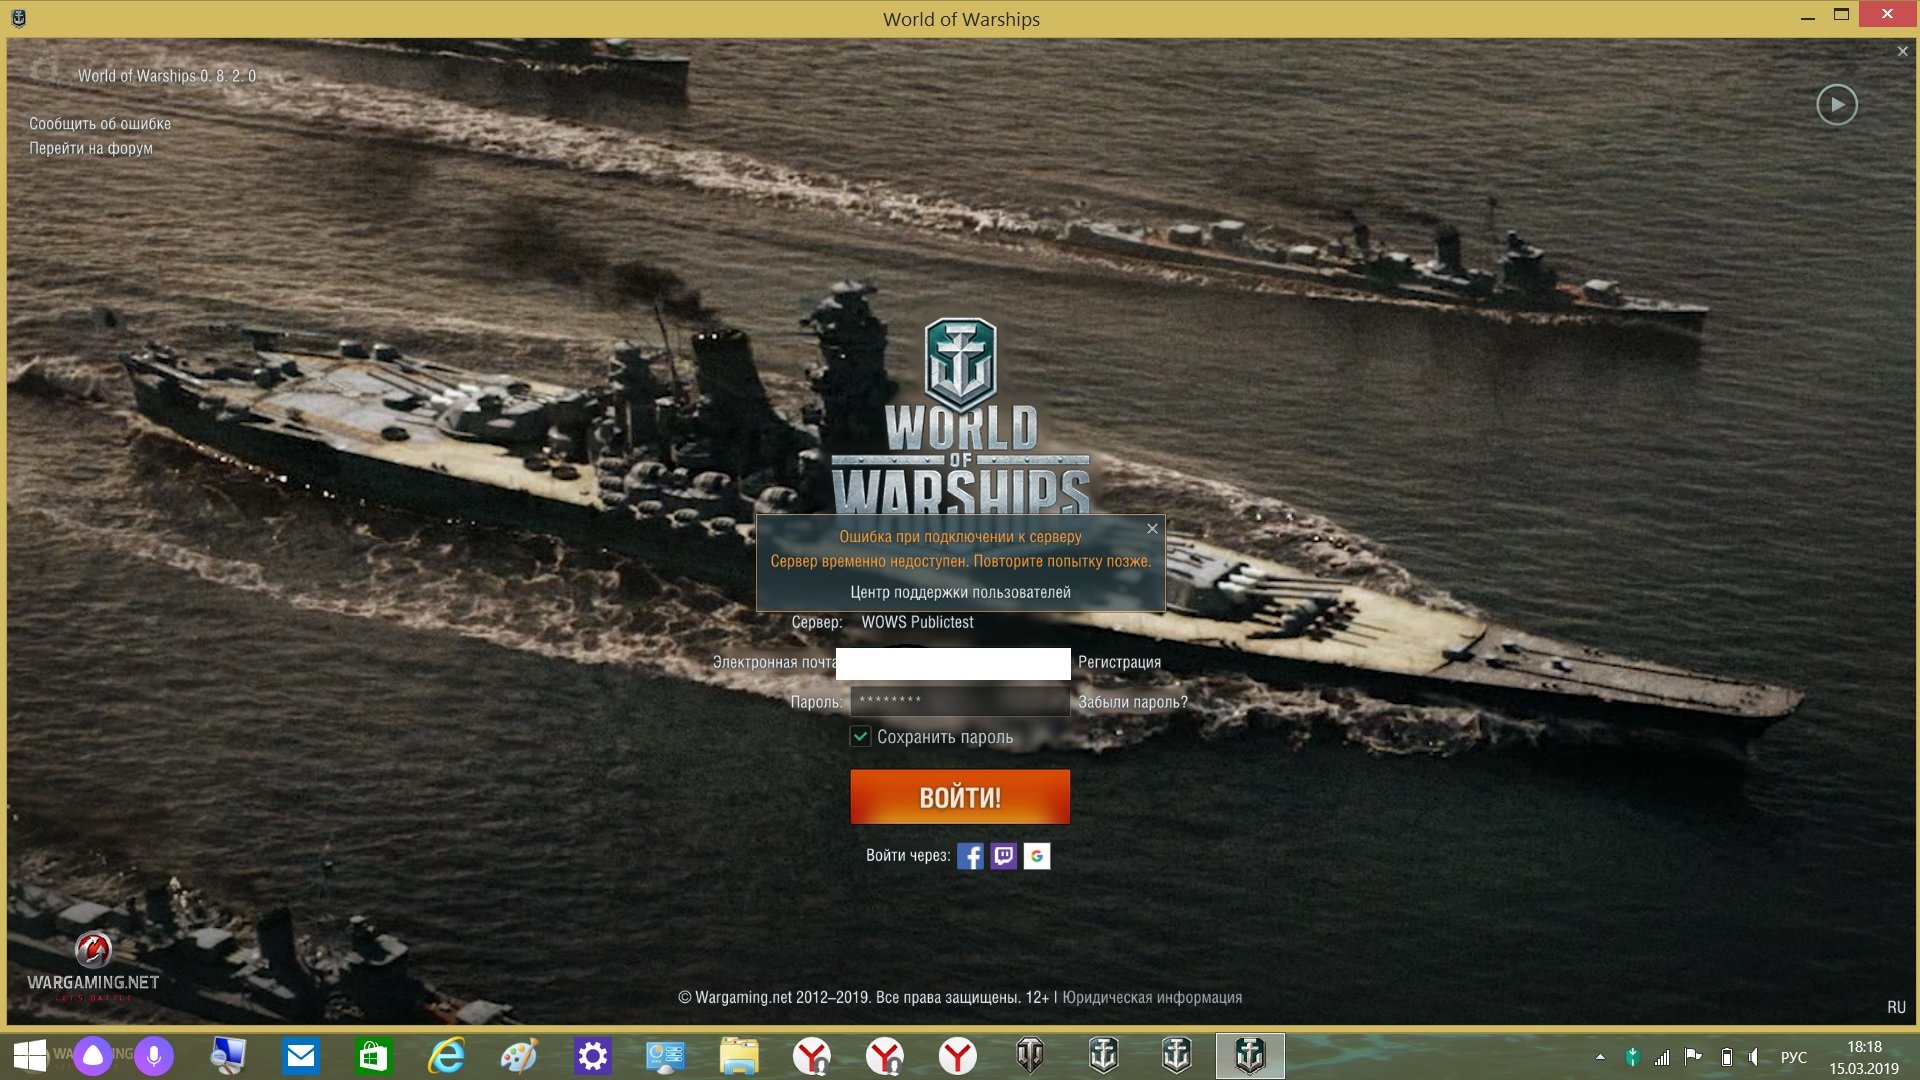Viewport: 1920px width, 1080px height.
Task: Open the Забыли пароль? link
Action: click(1133, 702)
